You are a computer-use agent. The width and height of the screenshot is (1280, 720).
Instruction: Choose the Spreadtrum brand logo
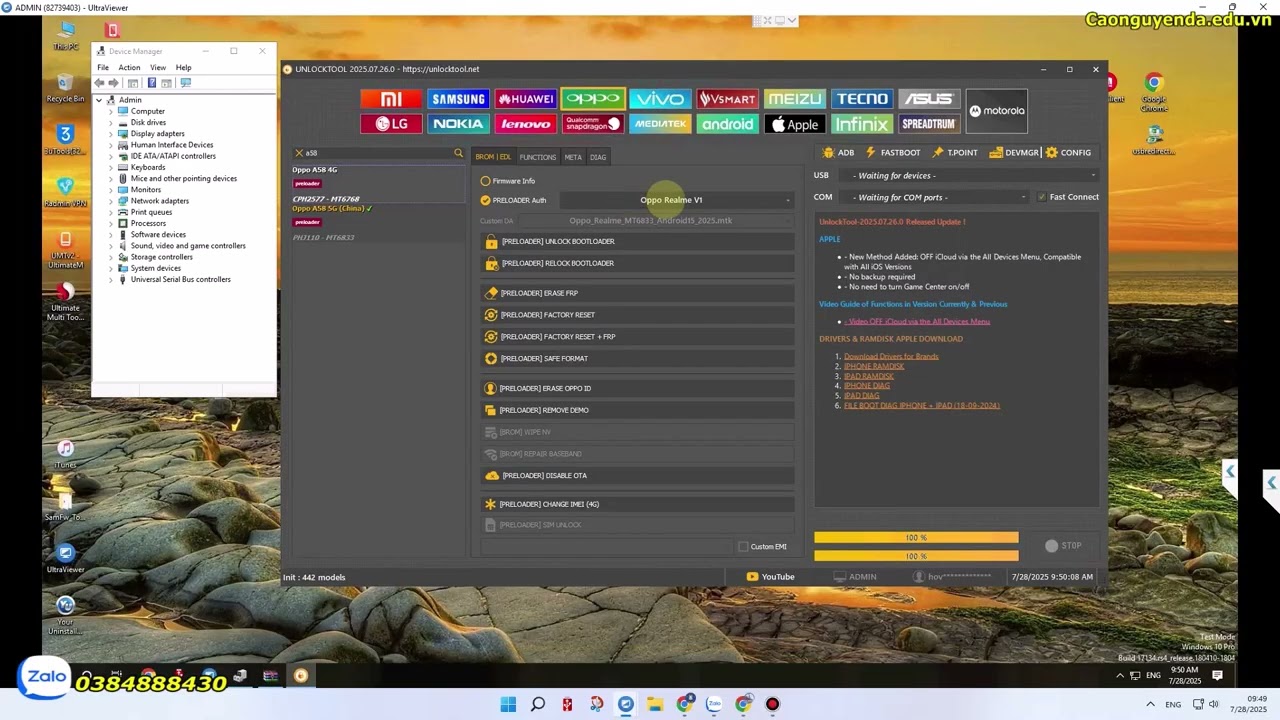point(929,124)
